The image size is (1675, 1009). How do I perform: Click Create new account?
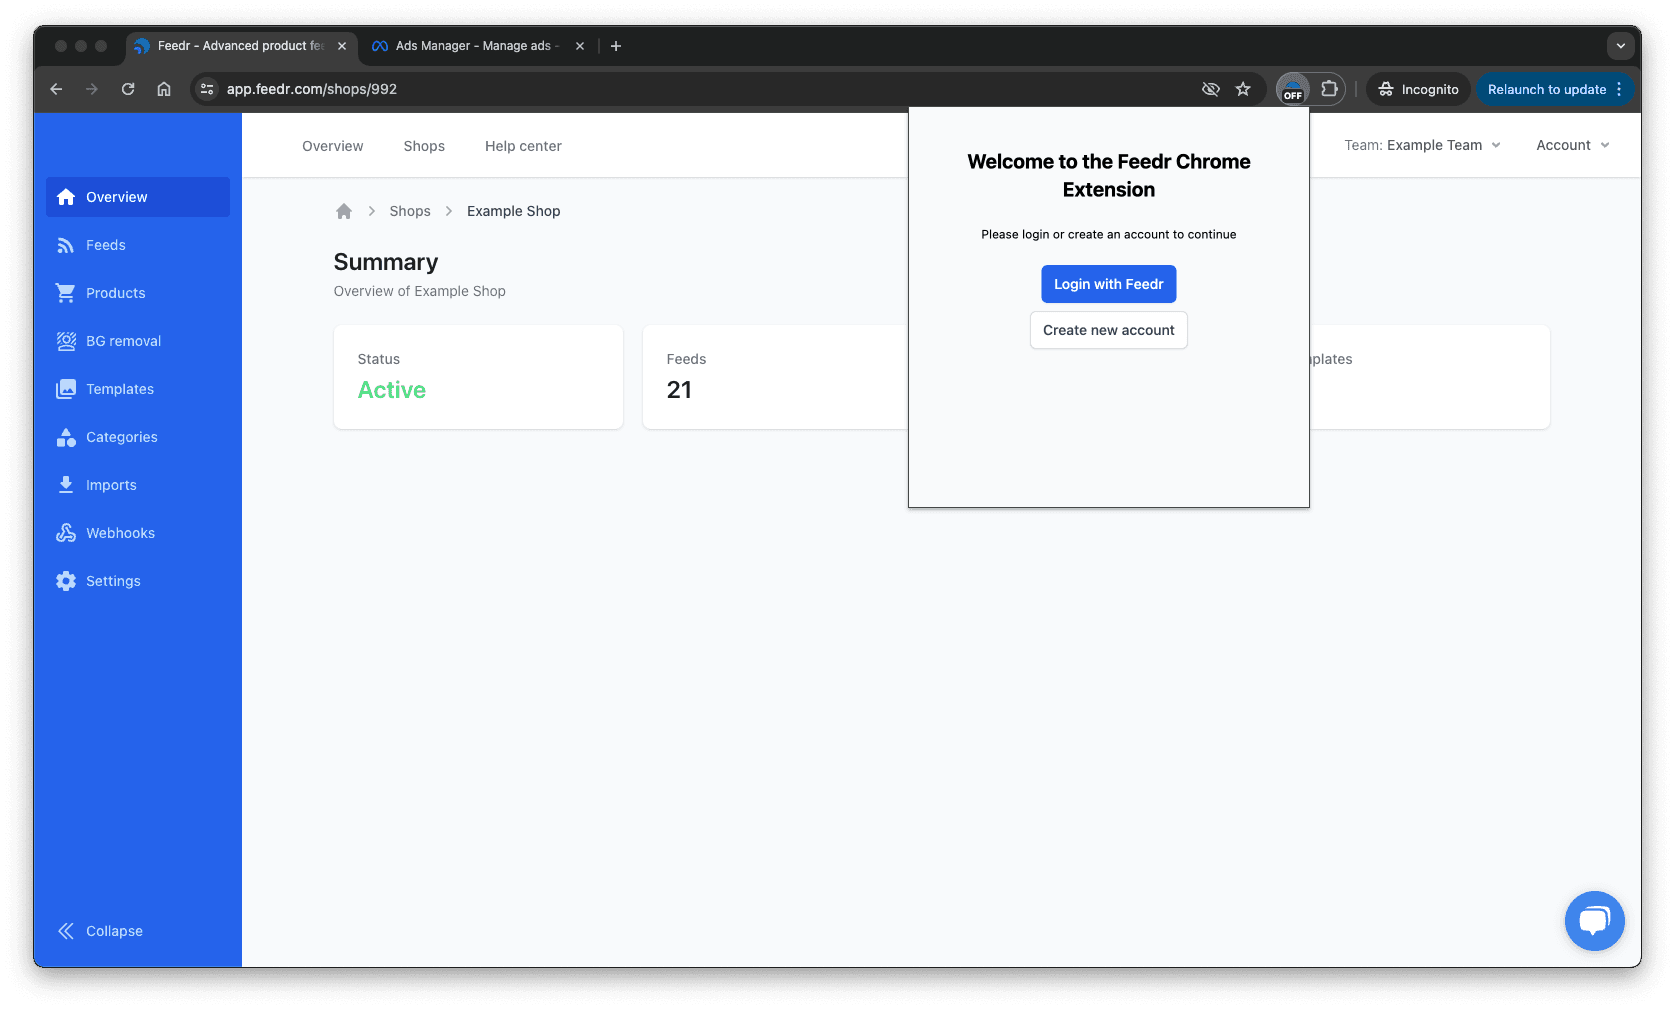tap(1108, 330)
